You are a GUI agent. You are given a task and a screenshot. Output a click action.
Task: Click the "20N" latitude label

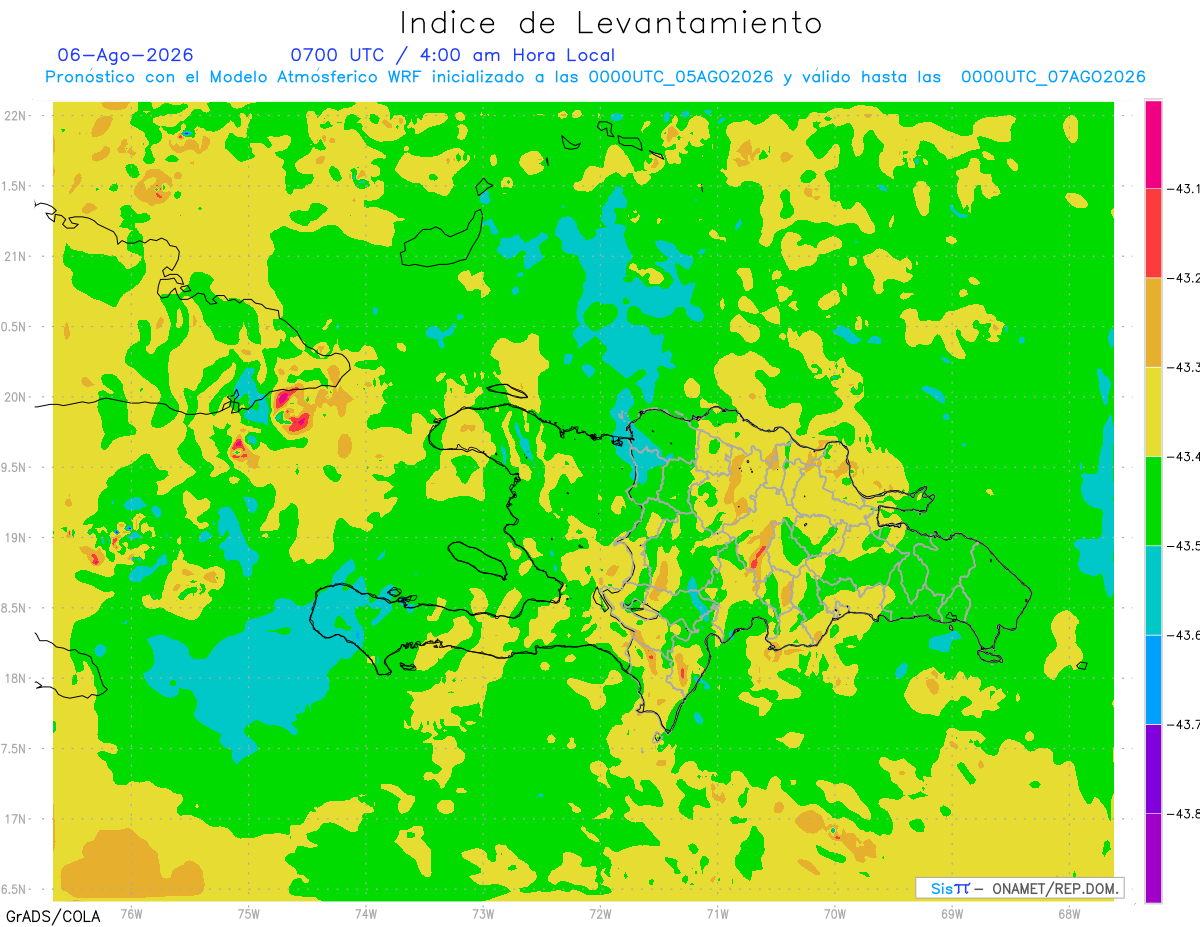coord(15,397)
